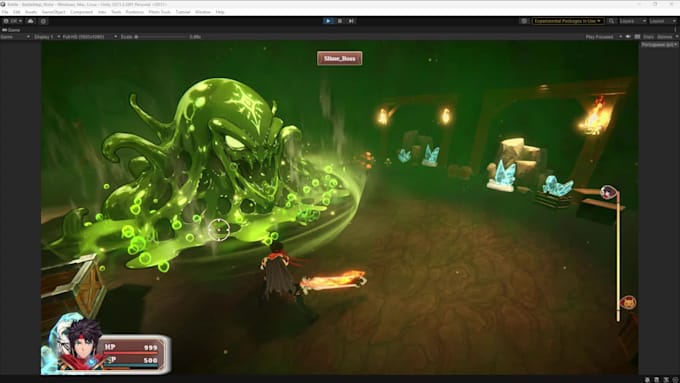Click the aiming reticle on the slime
Screen dimensions: 680x383
pos(219,229)
